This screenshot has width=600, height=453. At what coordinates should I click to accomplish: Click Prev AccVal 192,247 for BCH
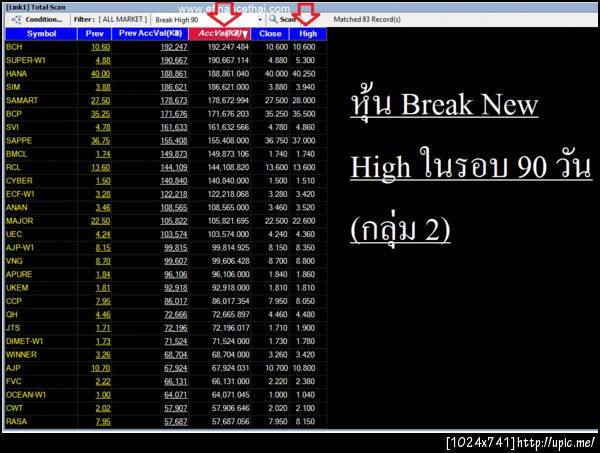174,47
